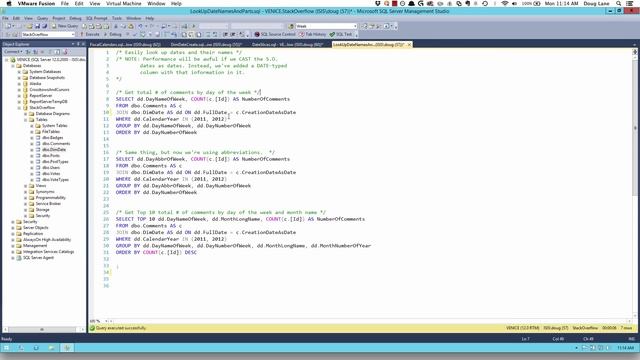The width and height of the screenshot is (640, 360).
Task: Select the Programmability folder
Action: pyautogui.click(x=51, y=198)
